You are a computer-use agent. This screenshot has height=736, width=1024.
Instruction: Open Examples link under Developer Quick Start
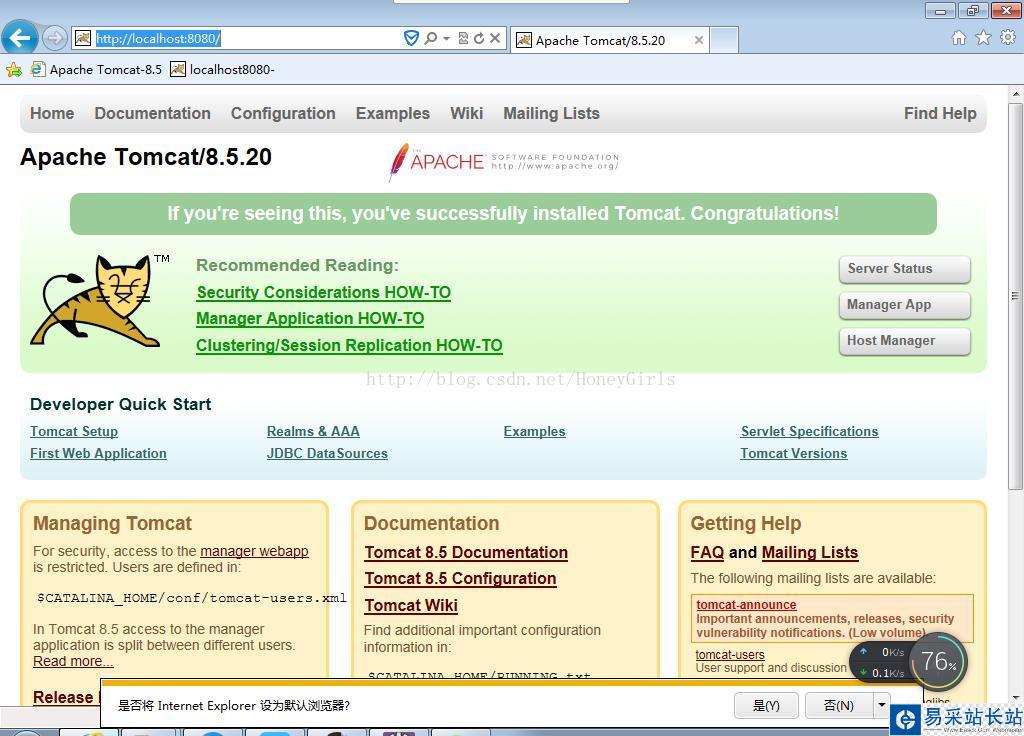[534, 432]
